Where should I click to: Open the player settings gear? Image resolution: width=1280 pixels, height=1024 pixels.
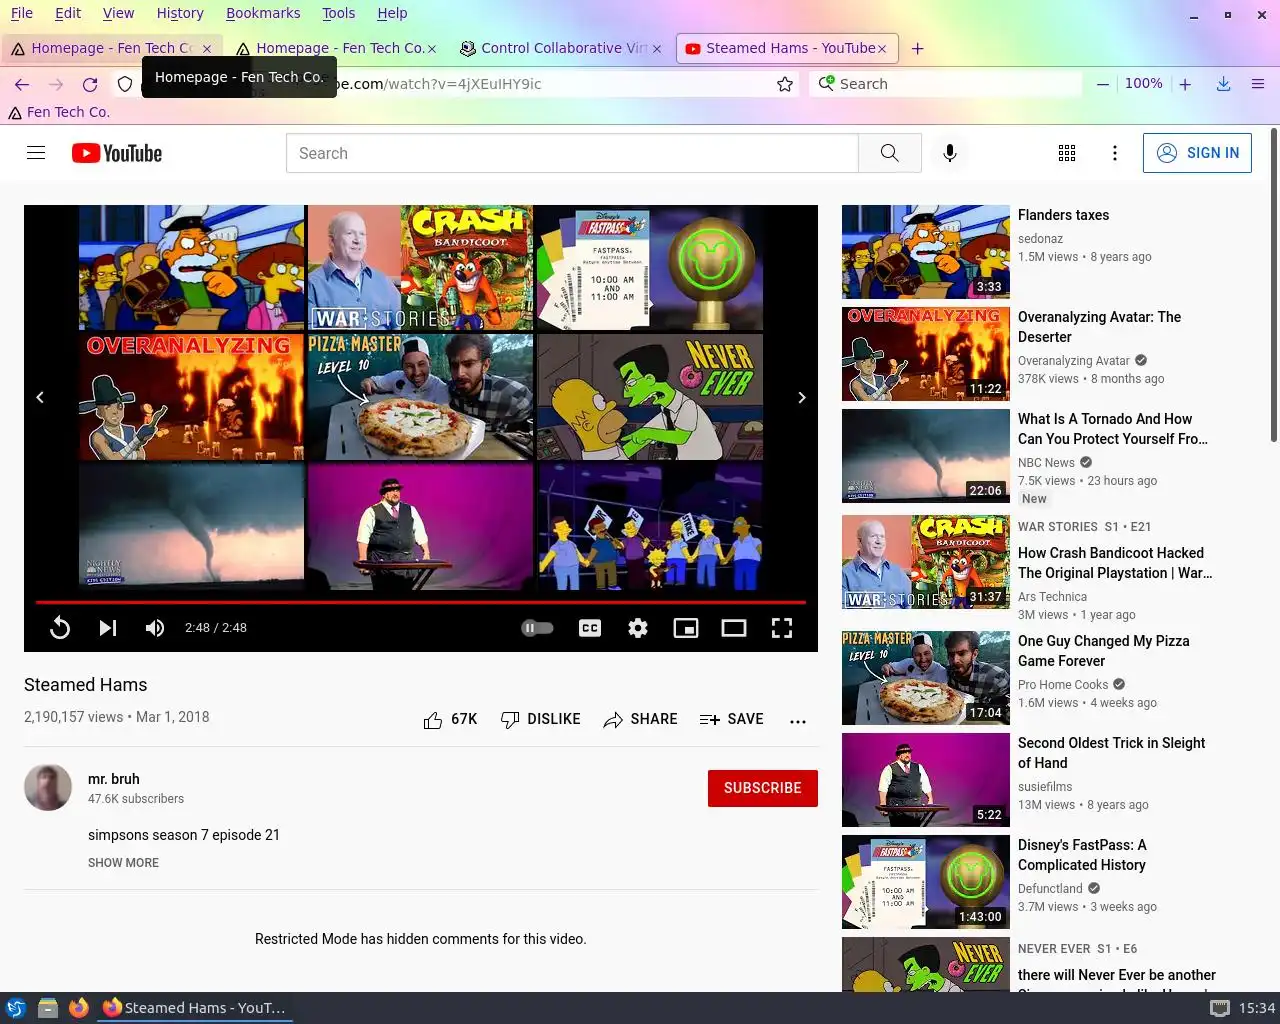coord(638,628)
